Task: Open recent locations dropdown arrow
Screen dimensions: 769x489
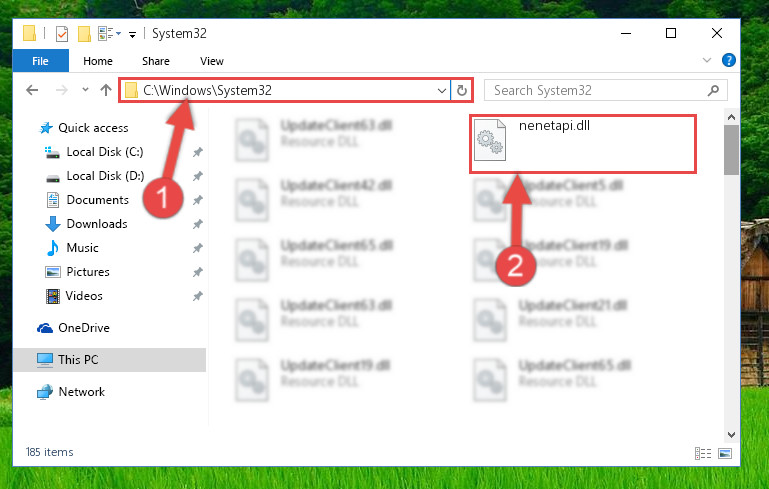Action: pyautogui.click(x=85, y=90)
